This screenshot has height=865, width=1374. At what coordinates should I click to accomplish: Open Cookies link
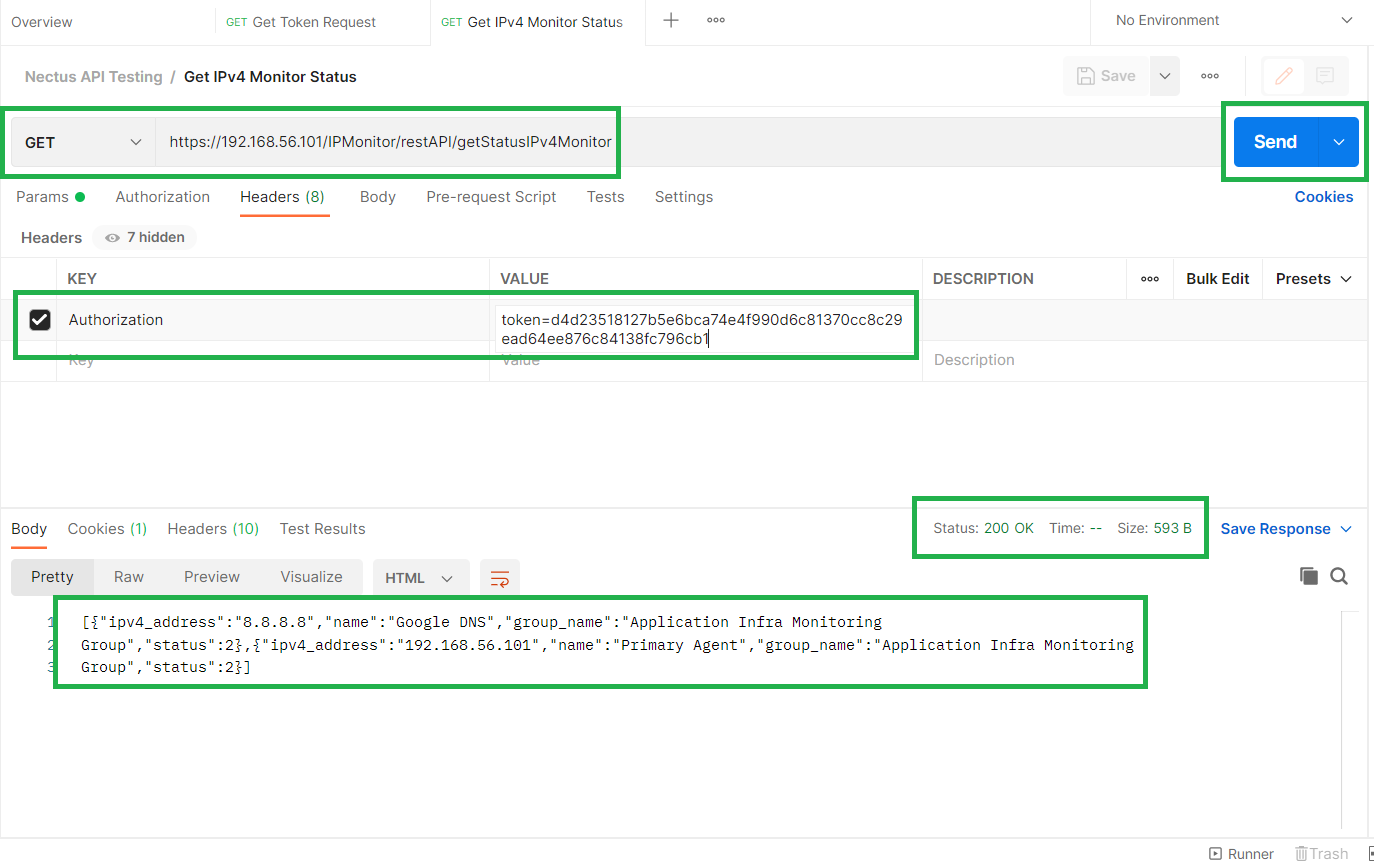tap(1324, 197)
